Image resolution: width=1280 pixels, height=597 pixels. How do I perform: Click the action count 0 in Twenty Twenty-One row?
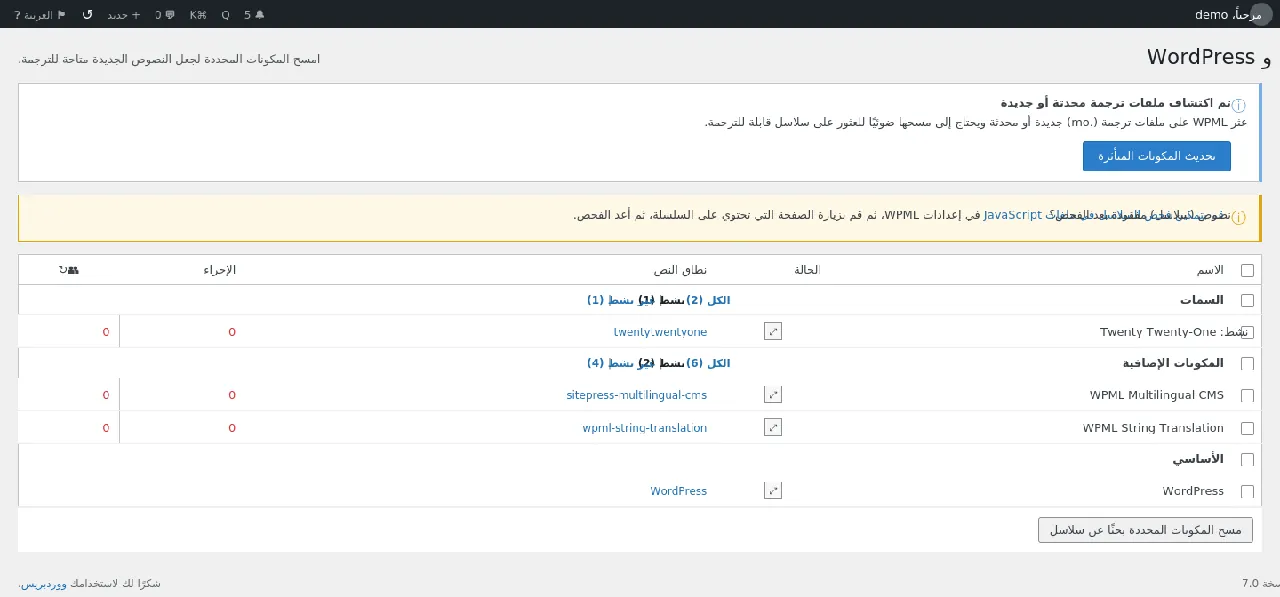point(232,332)
